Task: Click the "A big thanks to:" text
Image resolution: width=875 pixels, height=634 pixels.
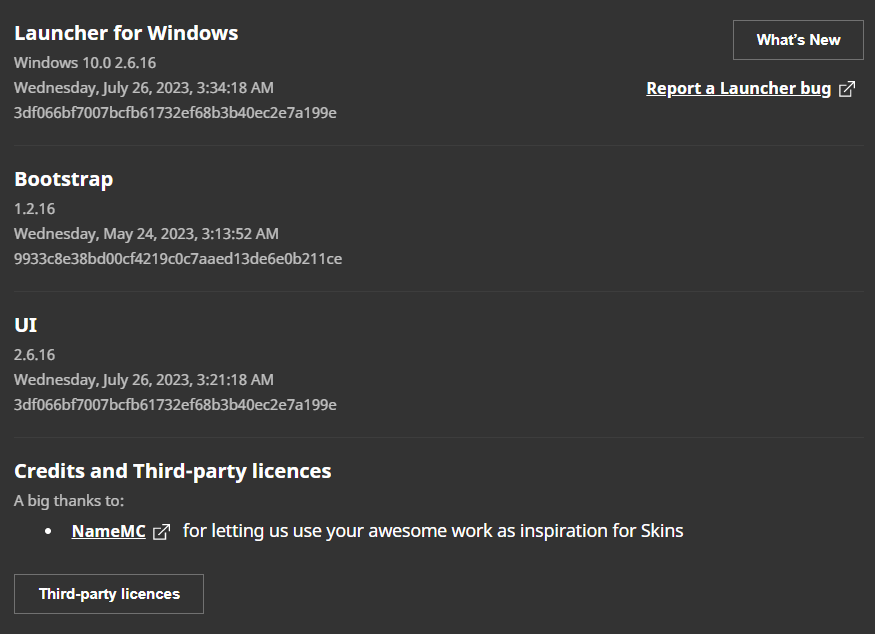Action: pyautogui.click(x=69, y=500)
